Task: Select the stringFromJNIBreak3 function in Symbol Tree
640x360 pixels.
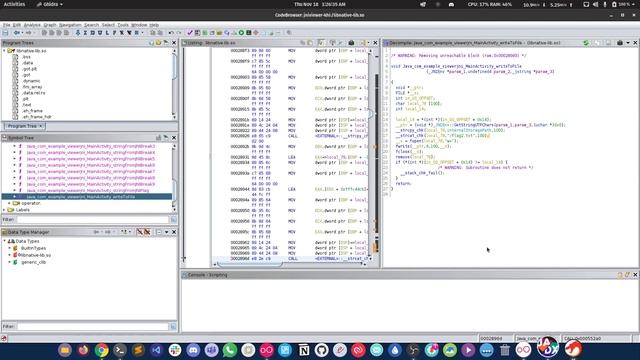Action: click(x=91, y=146)
